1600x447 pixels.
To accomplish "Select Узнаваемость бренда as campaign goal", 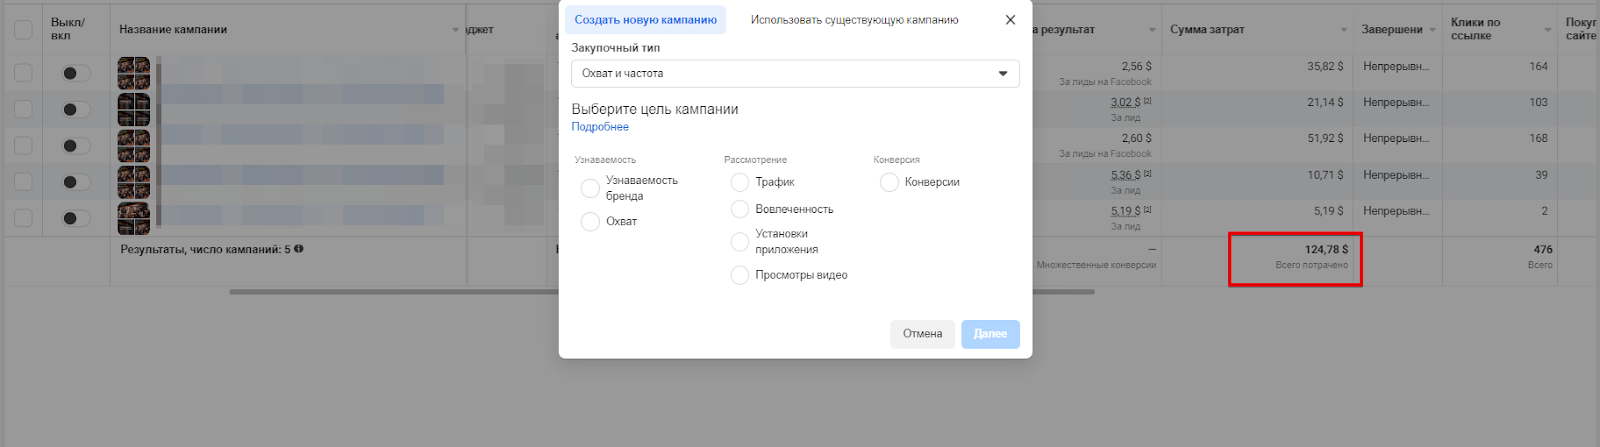I will (x=590, y=188).
